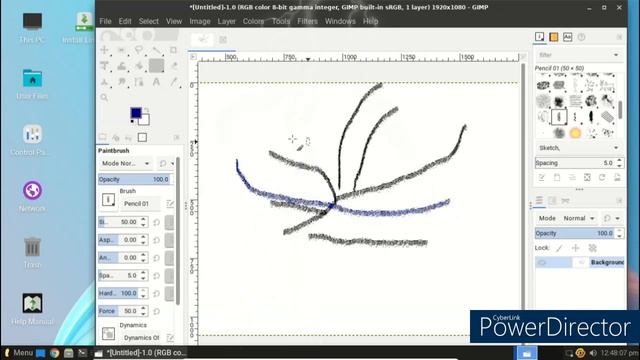The height and width of the screenshot is (360, 640).
Task: Open tool options tab menu arrow
Action: 176,138
